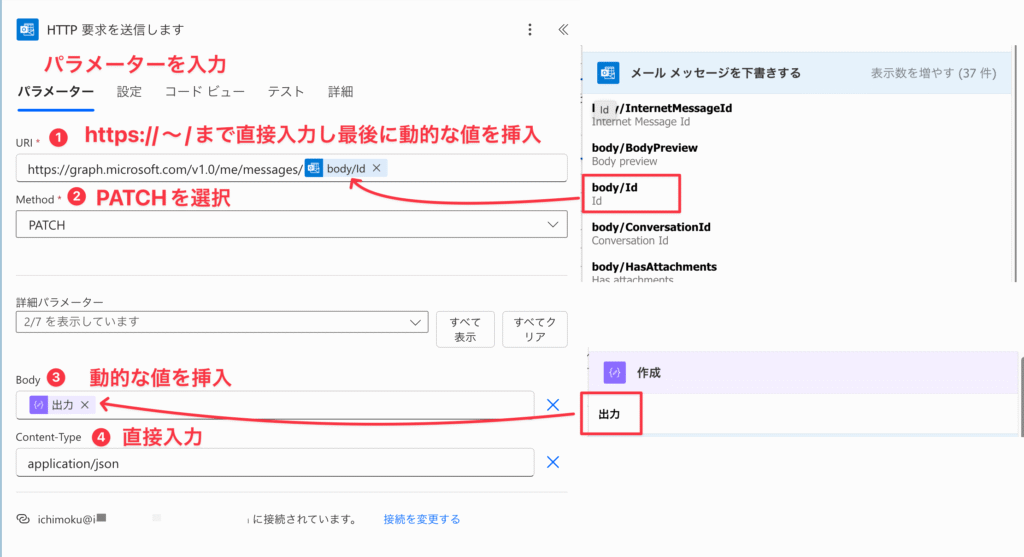Collapse panel with double chevron icon
The image size is (1024, 557).
point(563,30)
